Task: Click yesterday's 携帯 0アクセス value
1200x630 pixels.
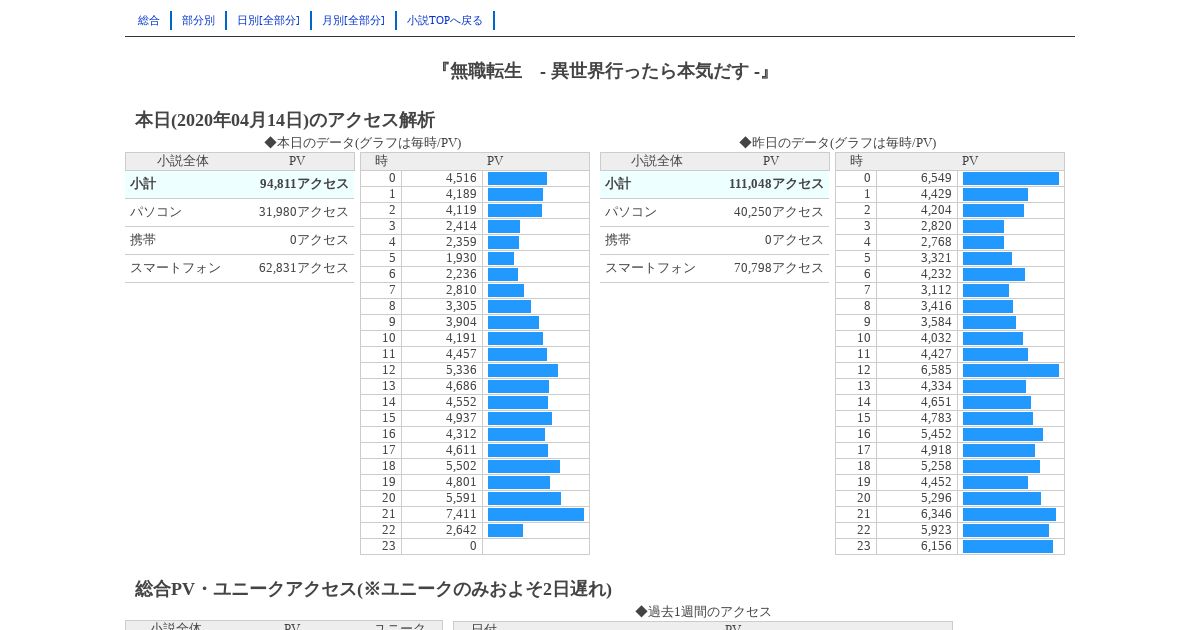Action: (x=794, y=240)
